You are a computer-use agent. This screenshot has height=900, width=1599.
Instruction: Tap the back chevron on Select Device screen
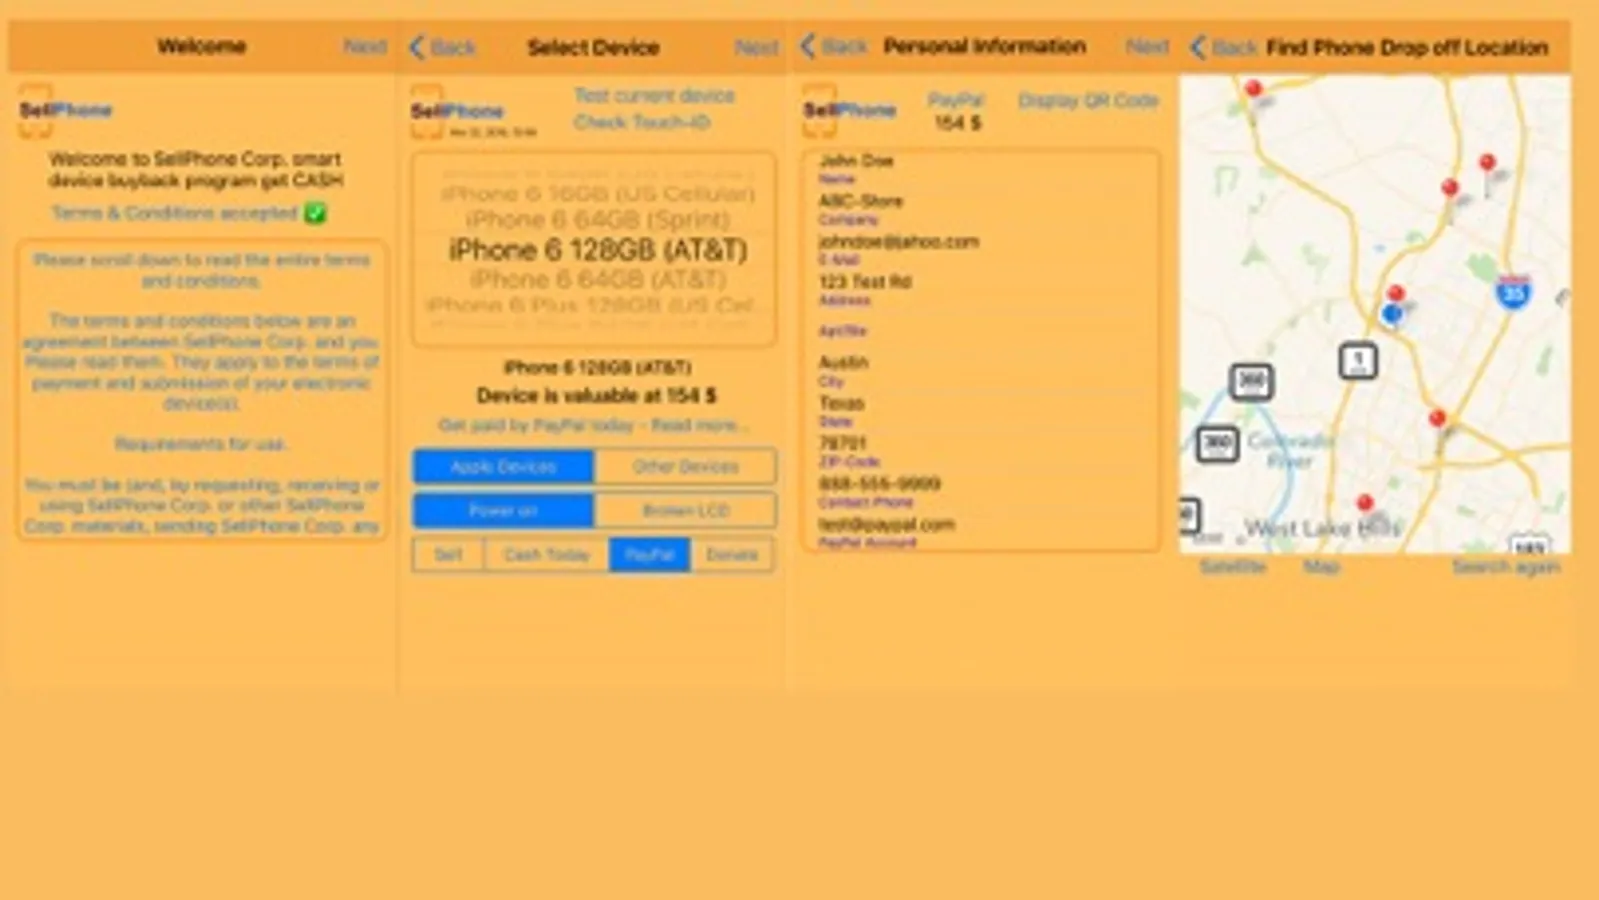418,47
